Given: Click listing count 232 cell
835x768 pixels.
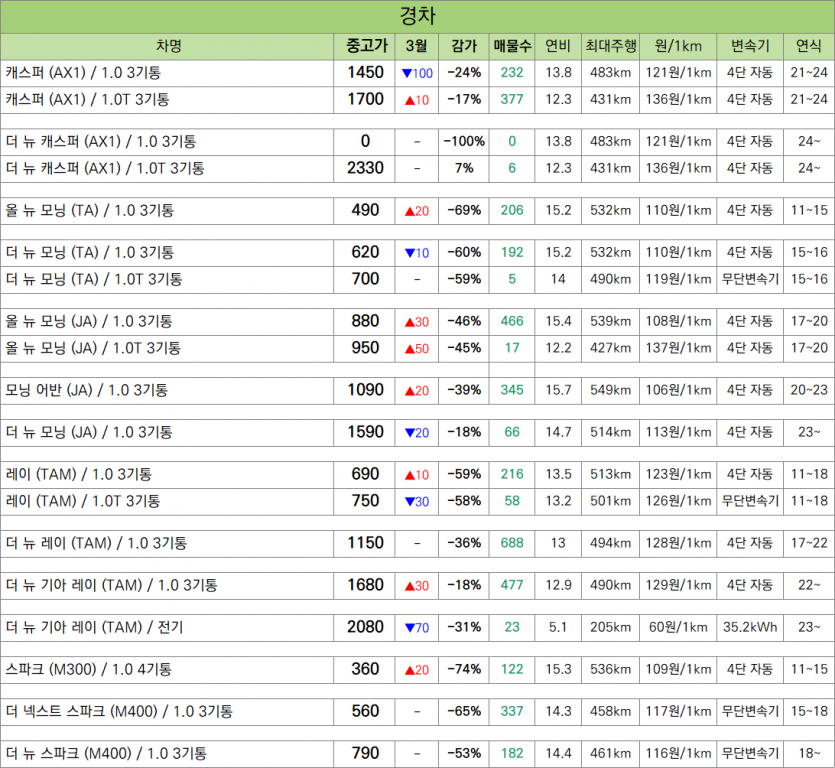Looking at the screenshot, I should point(512,72).
